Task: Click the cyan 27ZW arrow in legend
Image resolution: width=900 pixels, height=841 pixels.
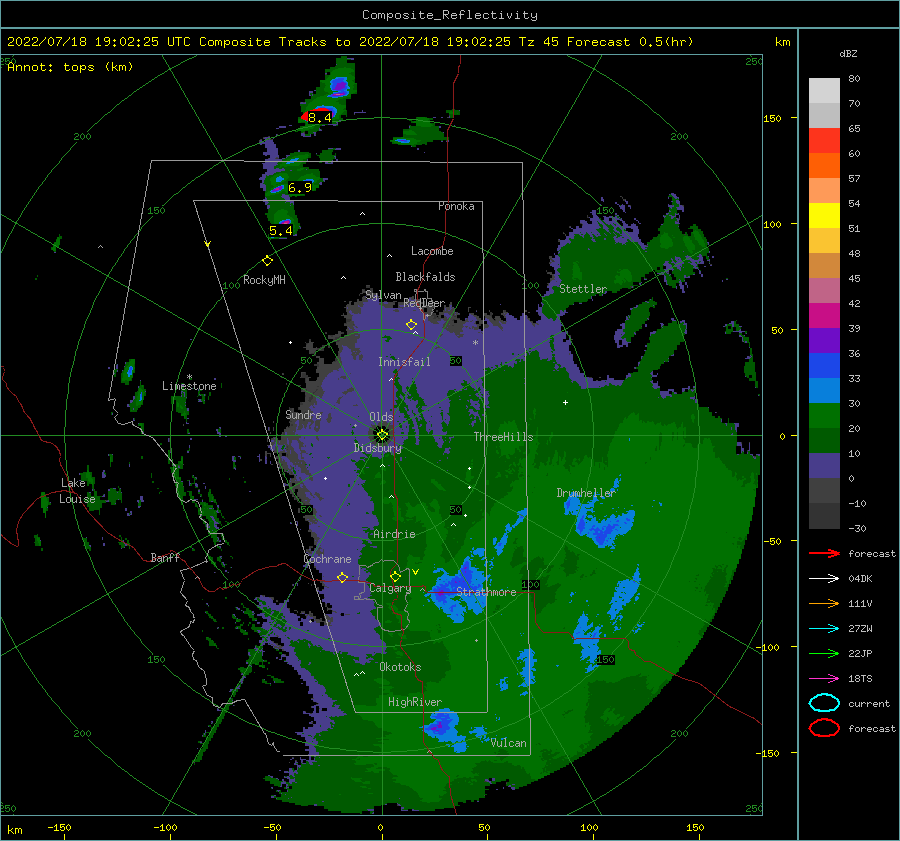Action: click(x=824, y=629)
